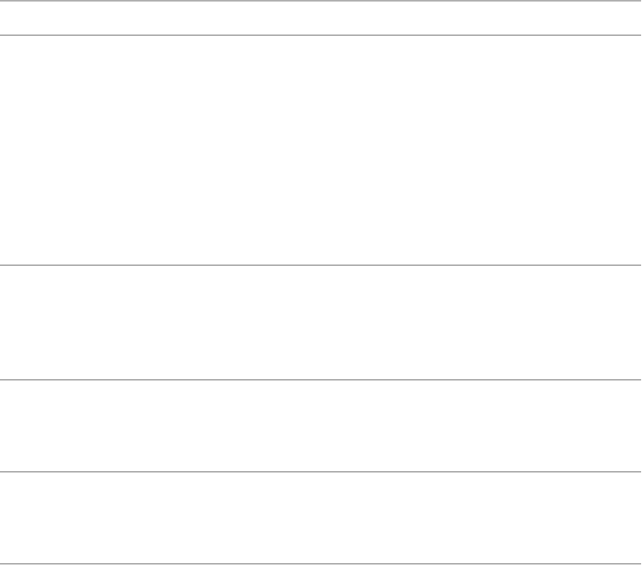This screenshot has width=642, height=565.
Task: Click the tallest empty table row
Action: [x=320, y=150]
